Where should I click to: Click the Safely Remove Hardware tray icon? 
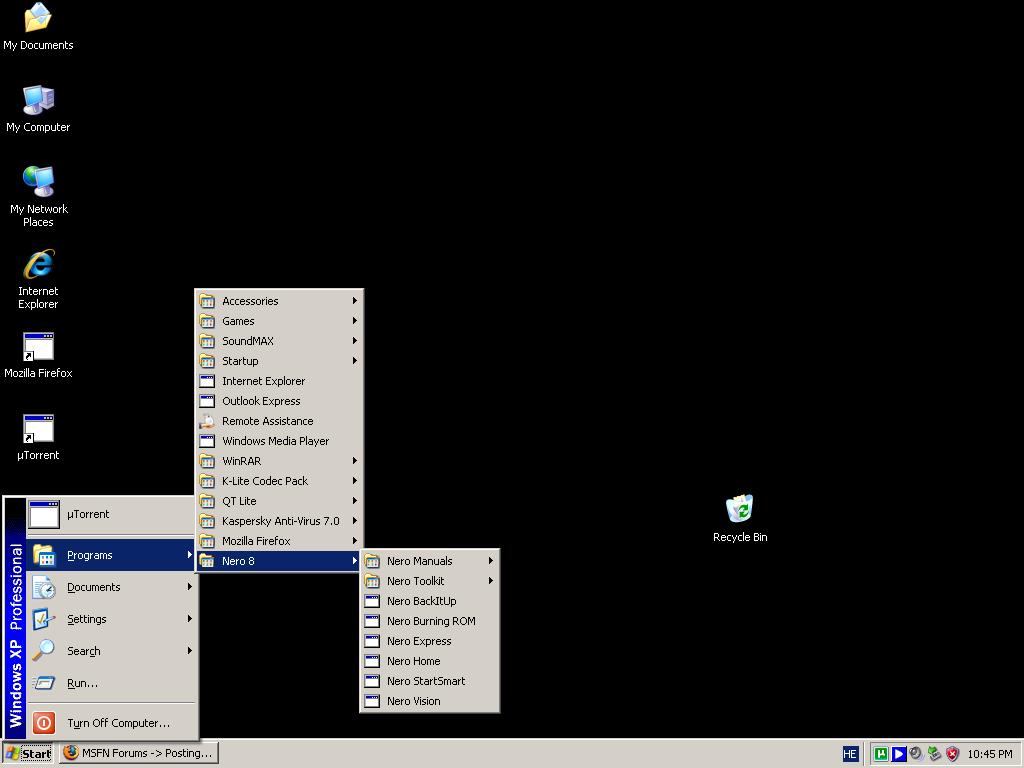point(934,754)
